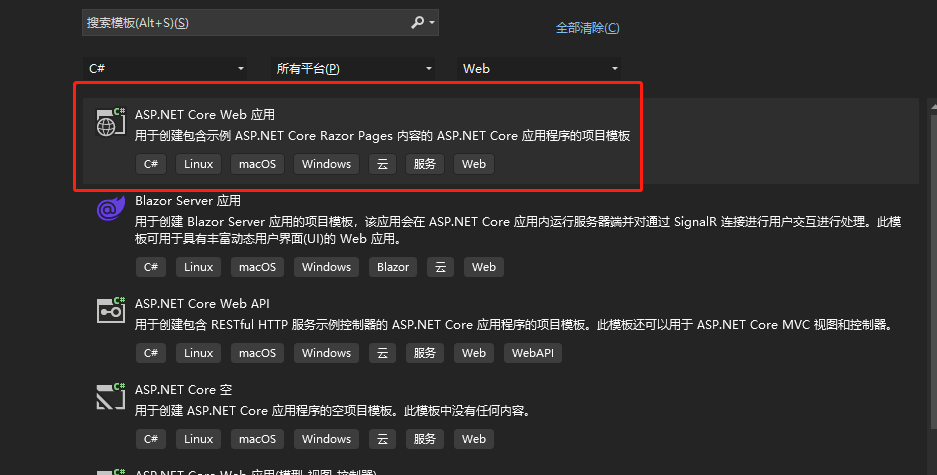Click the ASP.NET Core 空 description text
Image resolution: width=937 pixels, height=475 pixels.
(x=333, y=411)
